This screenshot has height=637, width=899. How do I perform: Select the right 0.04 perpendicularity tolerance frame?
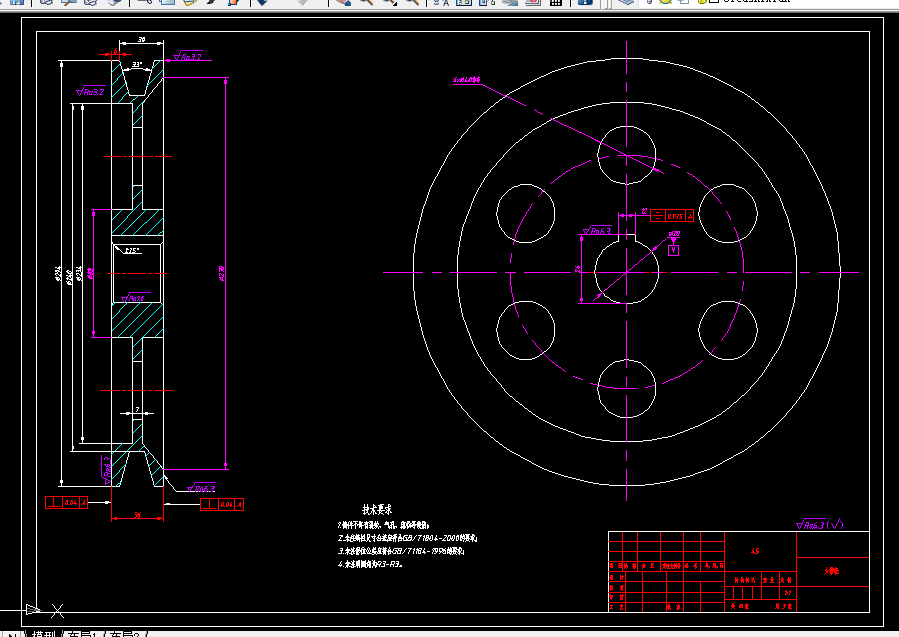(x=222, y=505)
